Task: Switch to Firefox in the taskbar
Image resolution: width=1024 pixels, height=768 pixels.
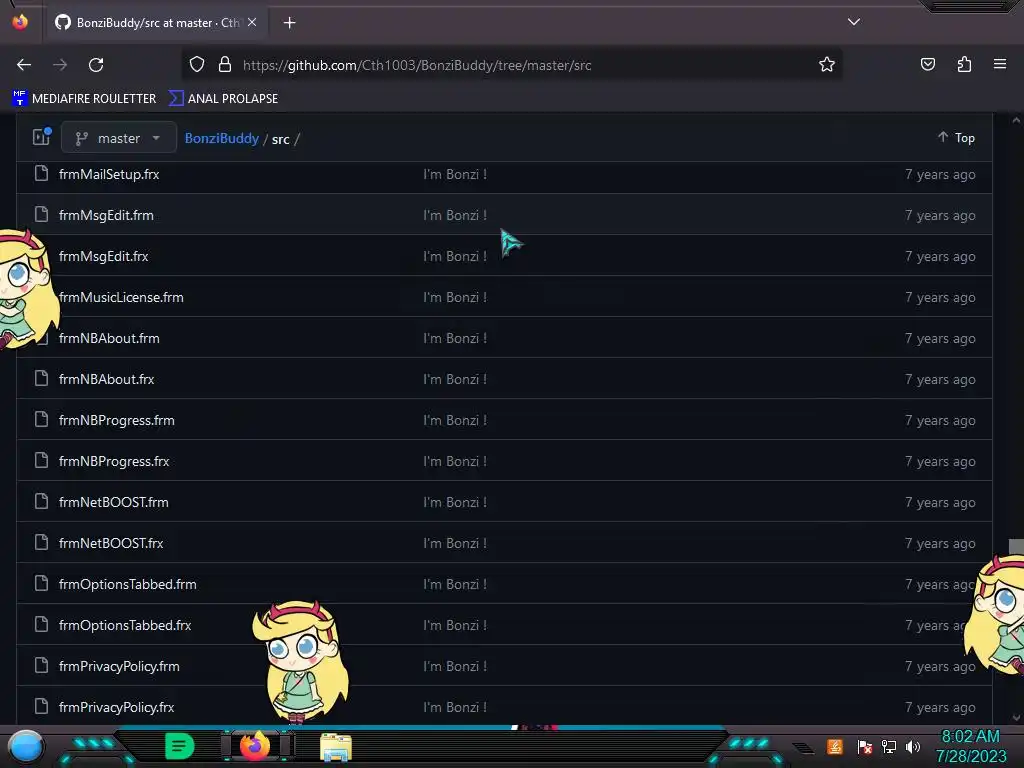Action: 255,746
